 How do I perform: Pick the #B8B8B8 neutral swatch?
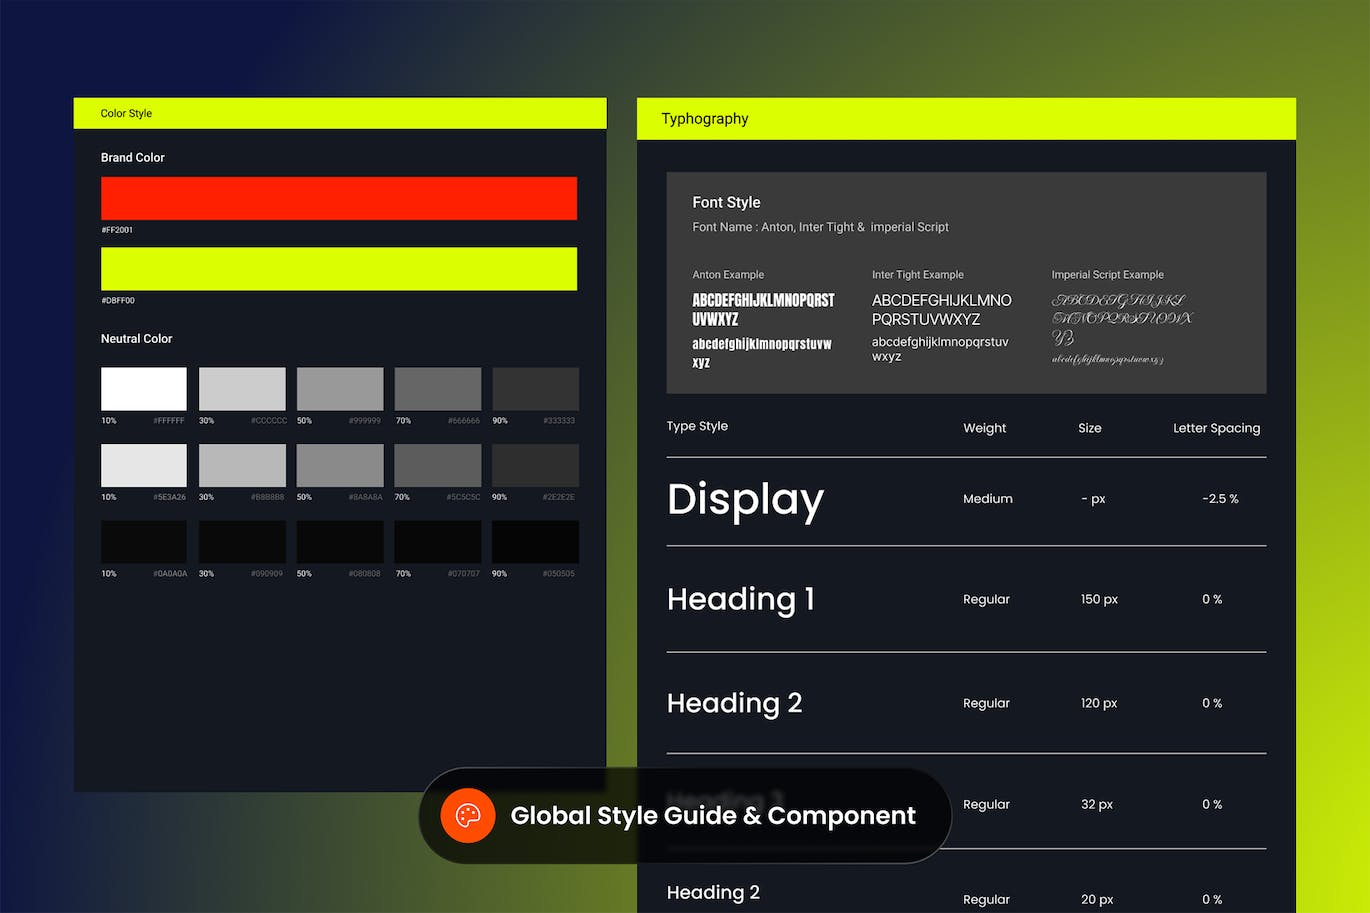coord(242,466)
